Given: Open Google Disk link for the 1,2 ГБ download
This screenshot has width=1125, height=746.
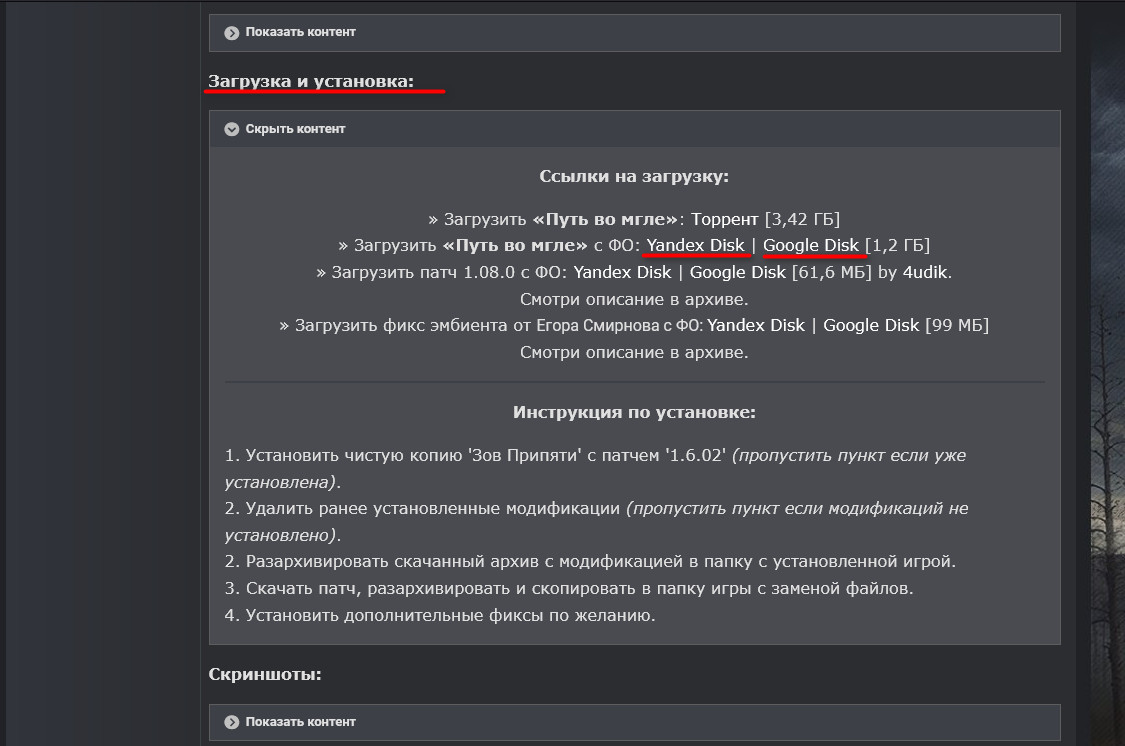Looking at the screenshot, I should coord(810,245).
